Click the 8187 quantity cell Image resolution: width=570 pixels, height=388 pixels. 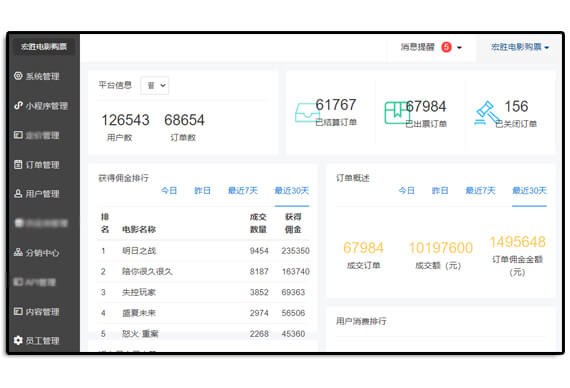[x=259, y=272]
